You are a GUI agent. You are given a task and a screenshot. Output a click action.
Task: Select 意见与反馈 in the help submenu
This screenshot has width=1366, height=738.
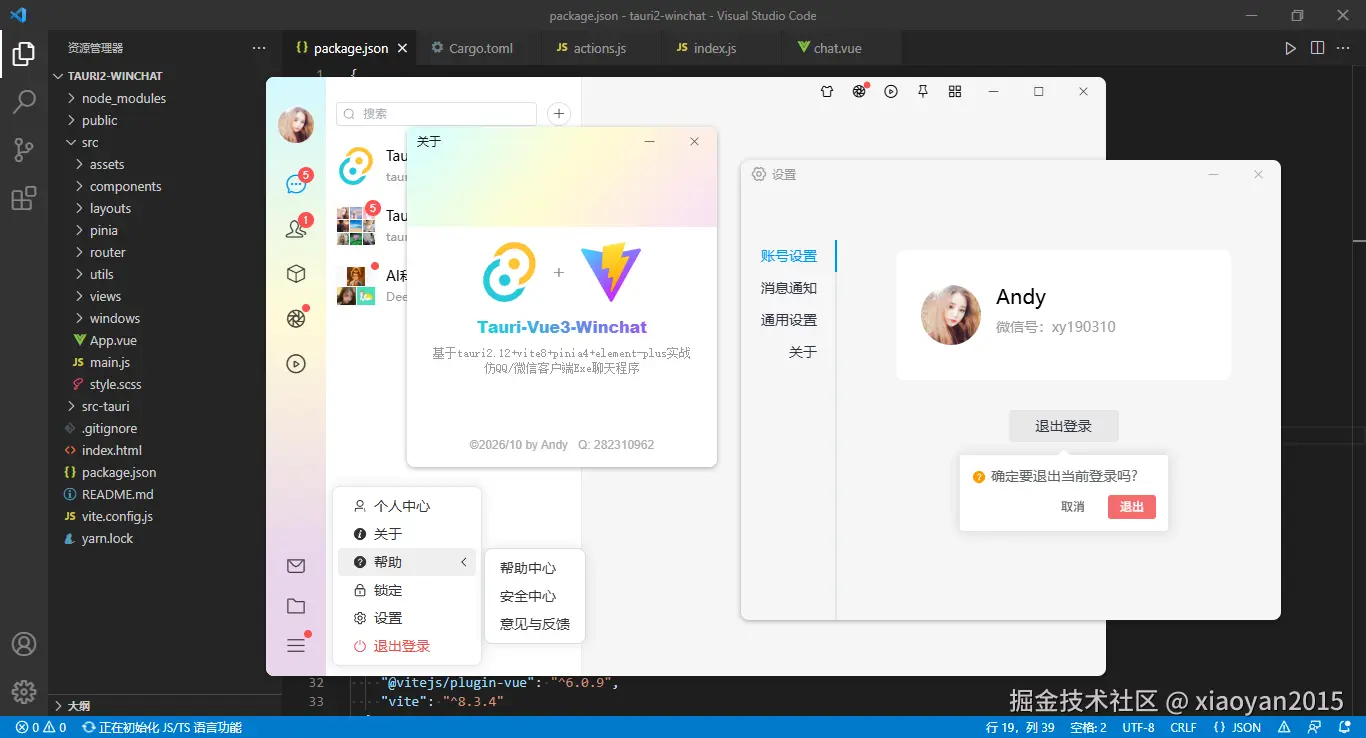point(535,624)
